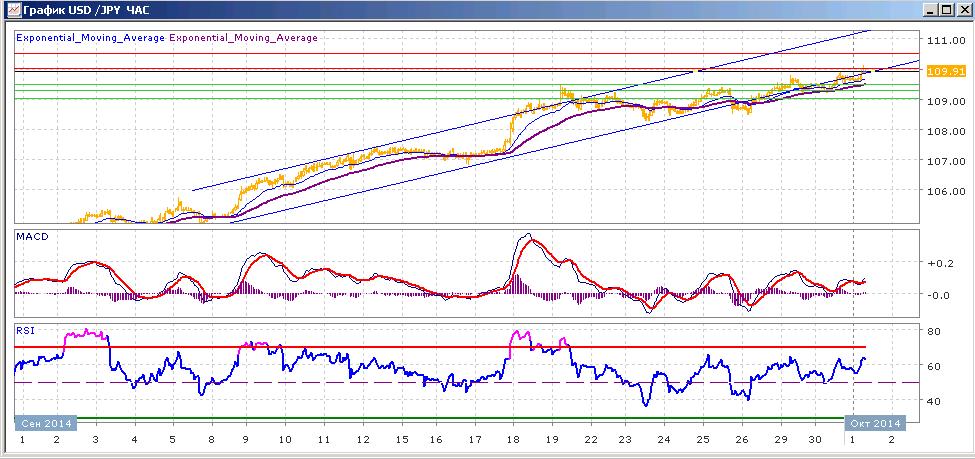This screenshot has height=459, width=975.
Task: Minimize the USD/JPY chart window
Action: [x=931, y=9]
